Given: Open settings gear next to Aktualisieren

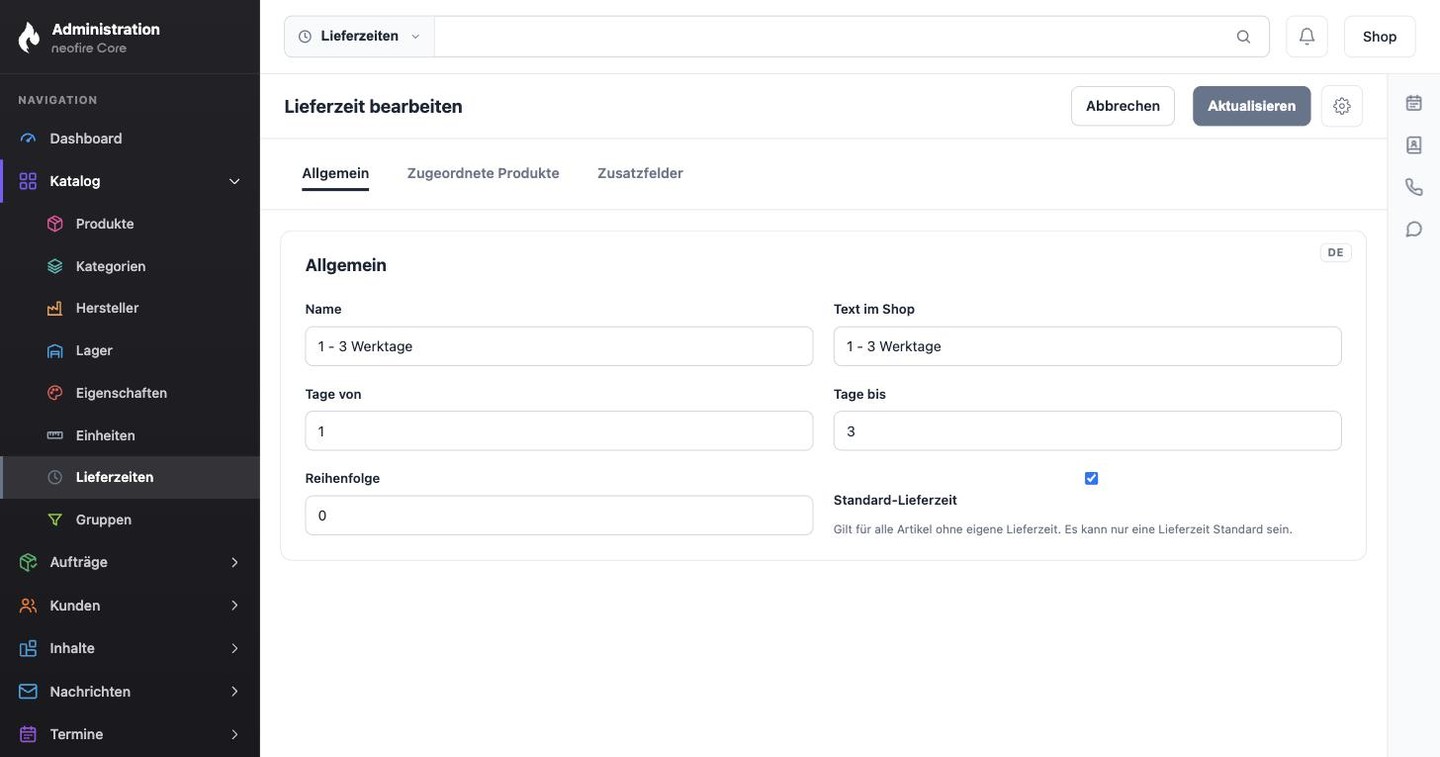Looking at the screenshot, I should 1342,106.
